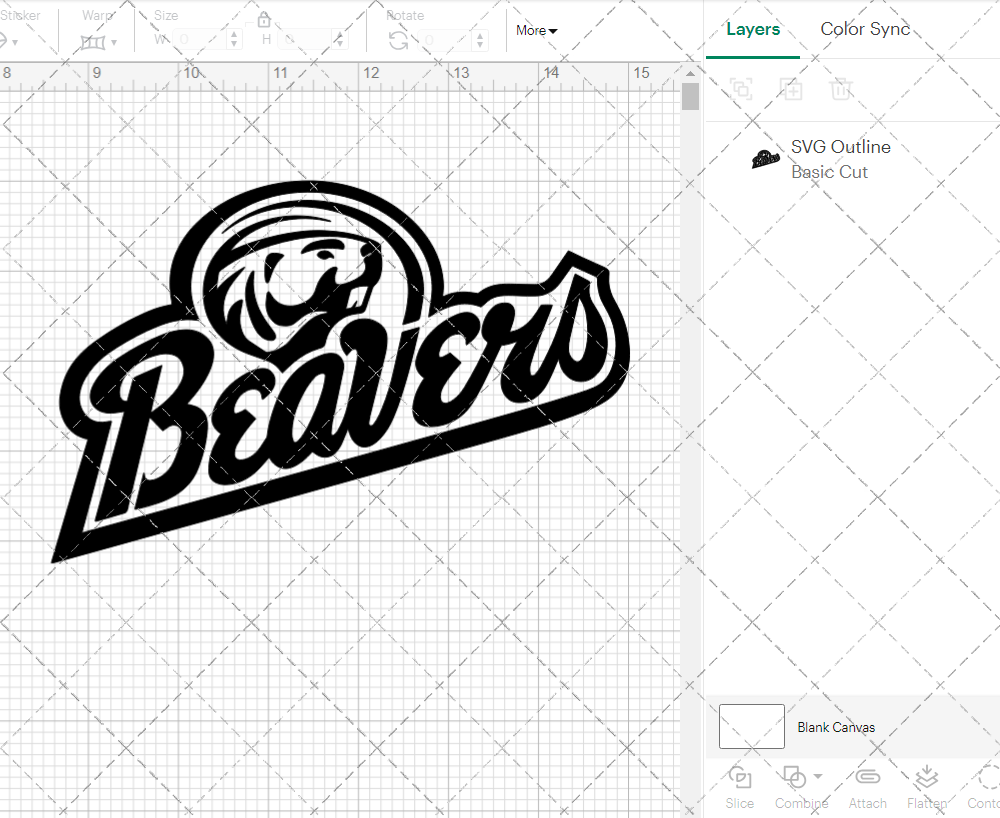Image resolution: width=1000 pixels, height=818 pixels.
Task: Click the delete layer icon in Layers panel
Action: pyautogui.click(x=841, y=90)
